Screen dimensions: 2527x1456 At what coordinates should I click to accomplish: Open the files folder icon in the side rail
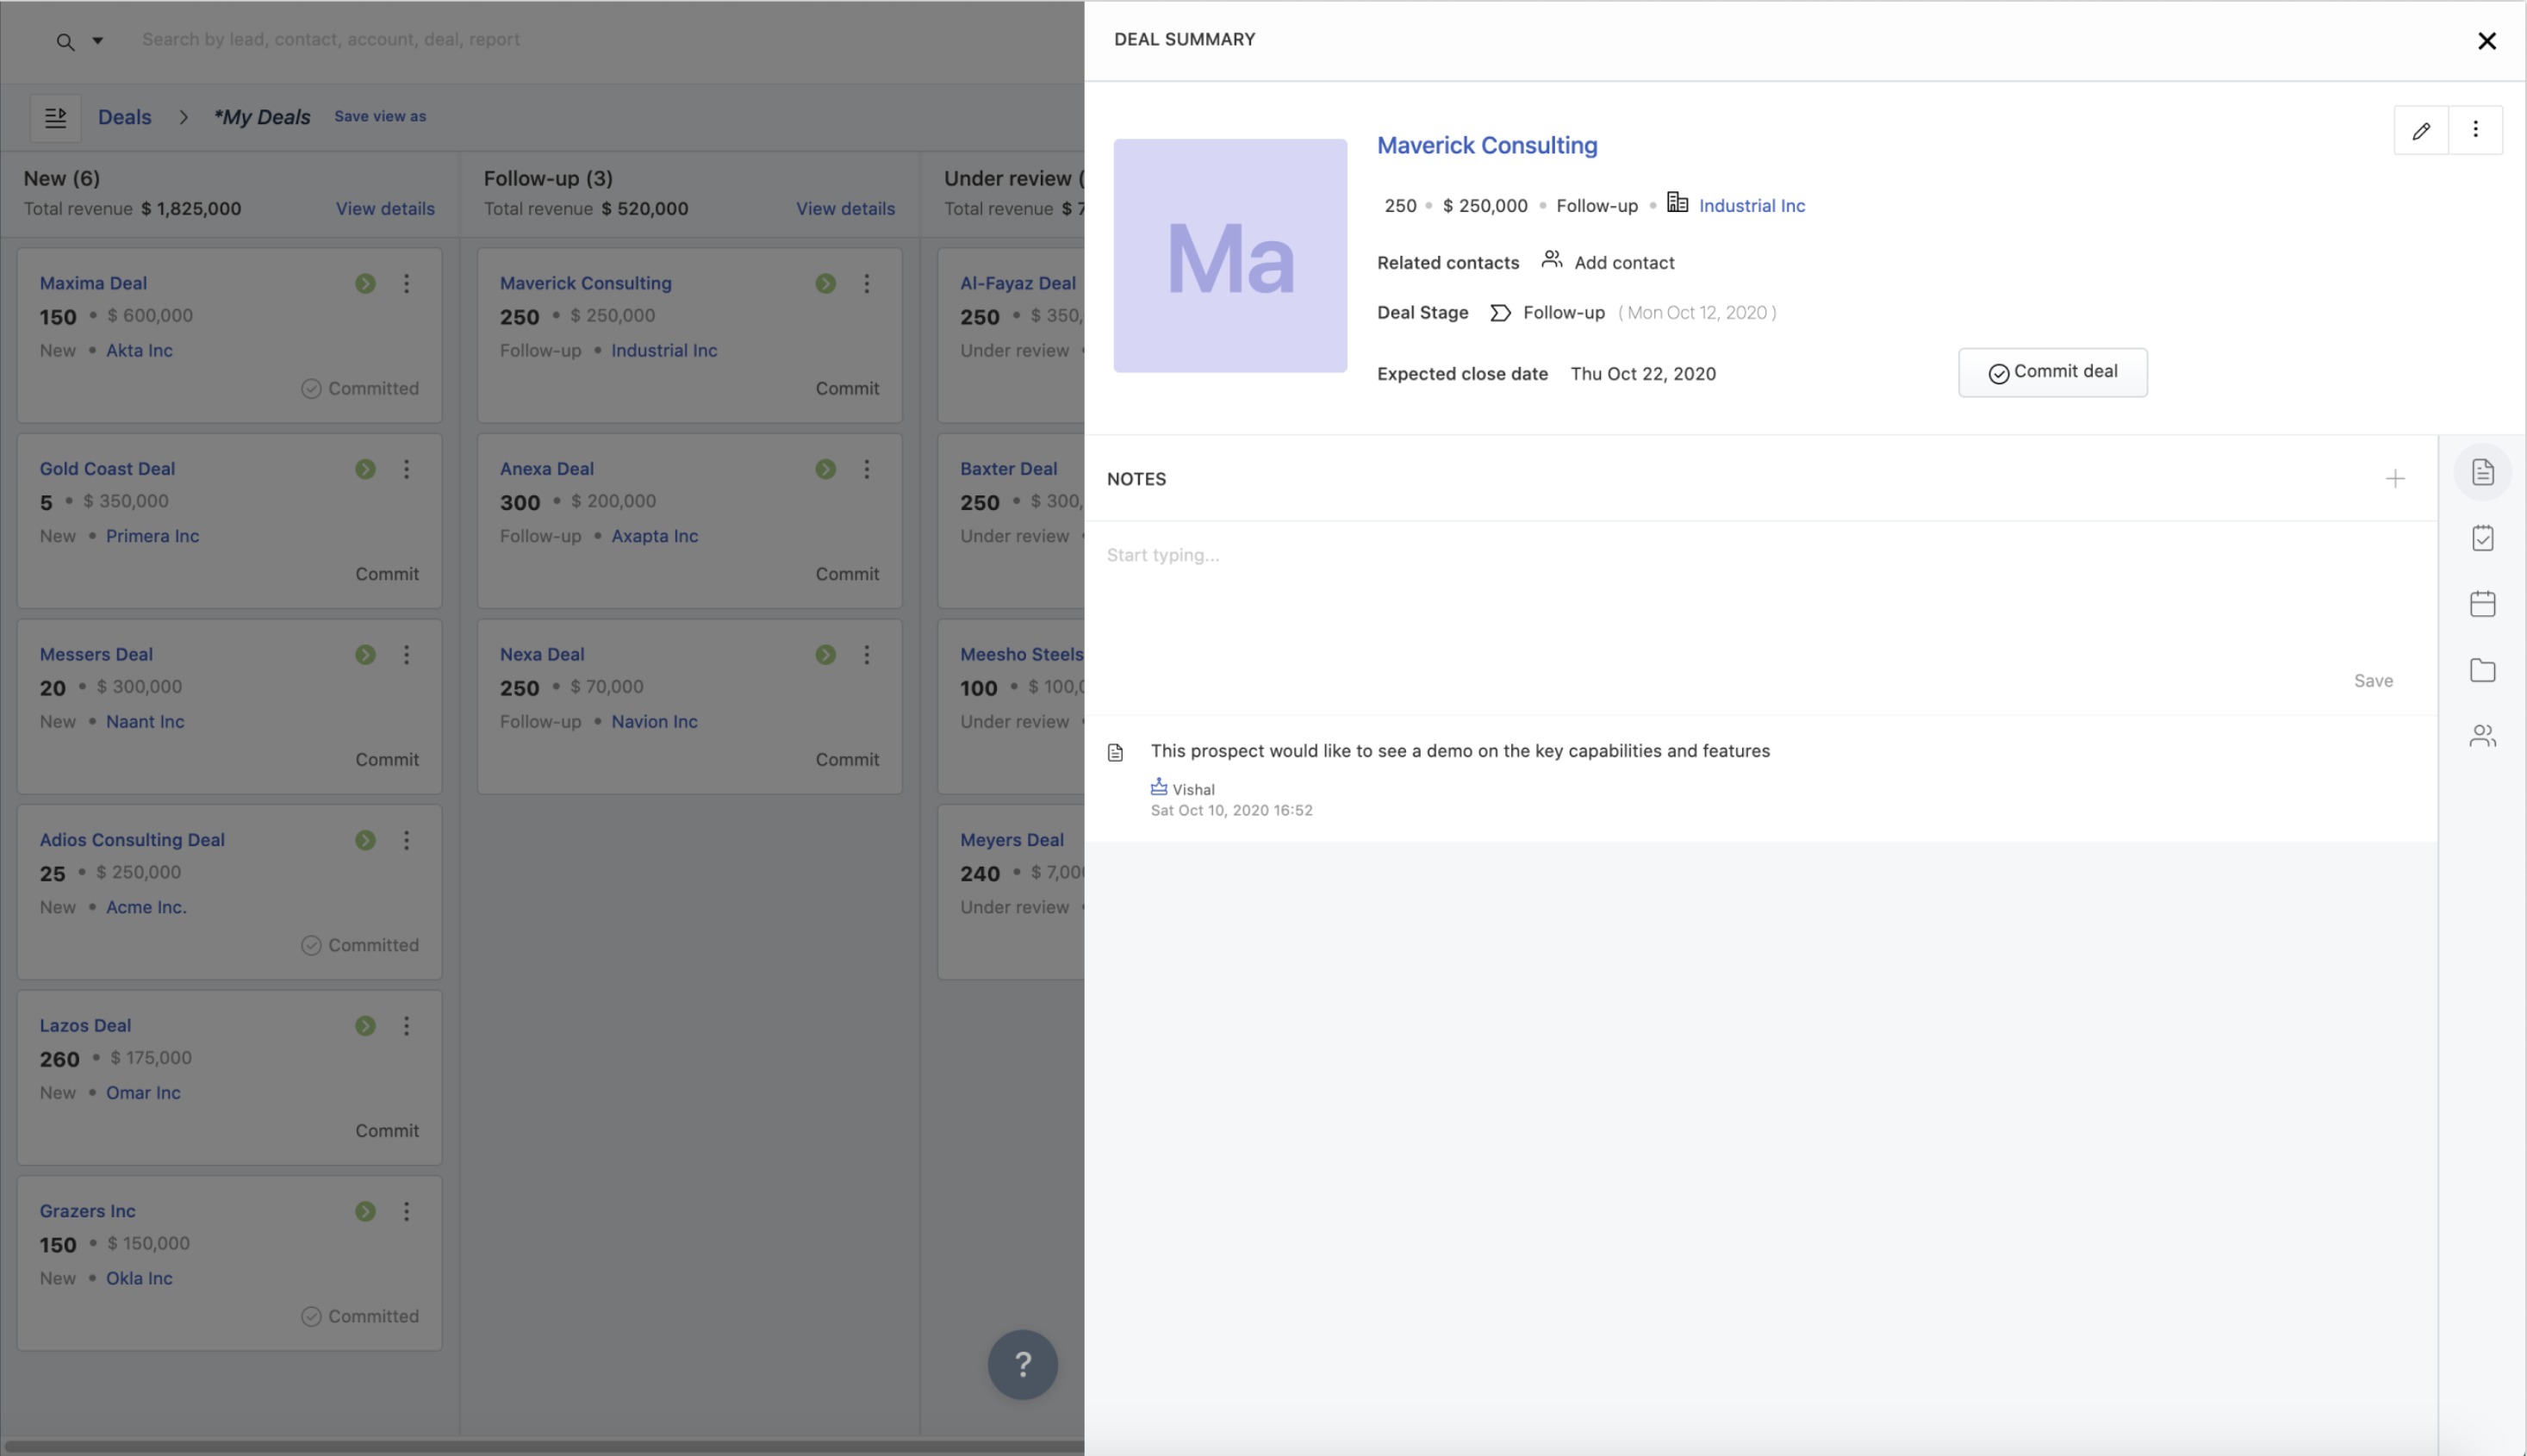2482,670
